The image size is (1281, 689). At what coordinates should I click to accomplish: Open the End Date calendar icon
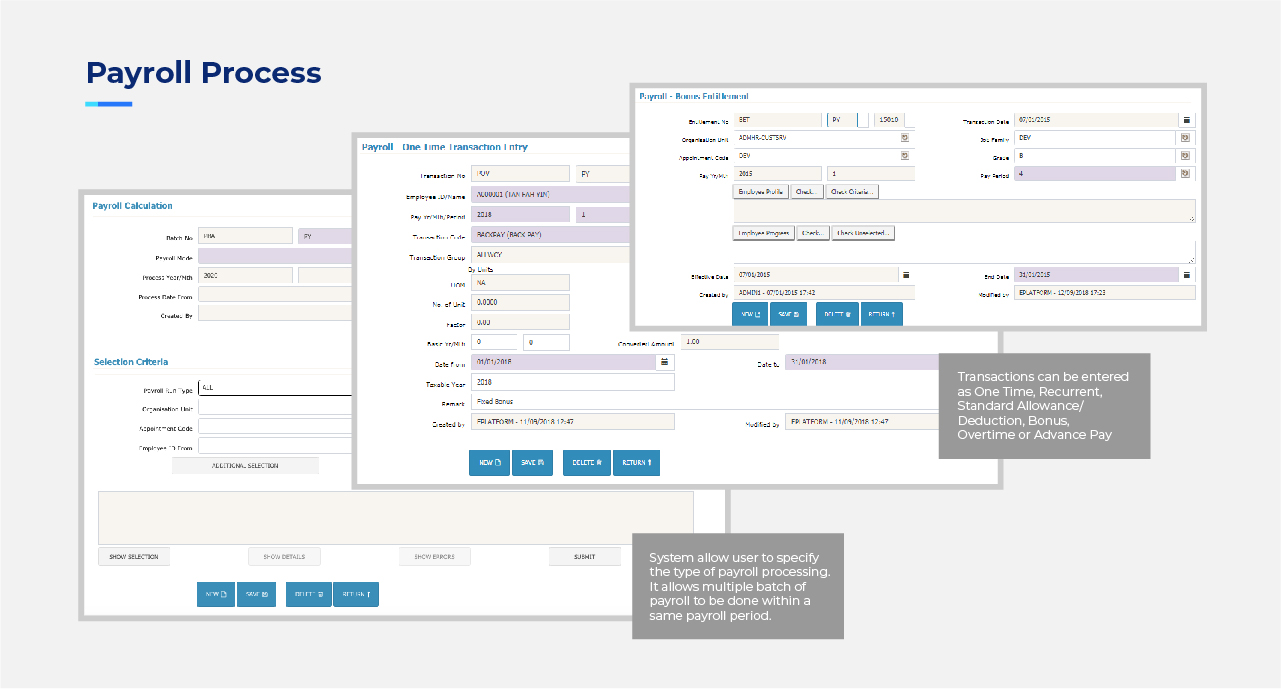point(1187,275)
